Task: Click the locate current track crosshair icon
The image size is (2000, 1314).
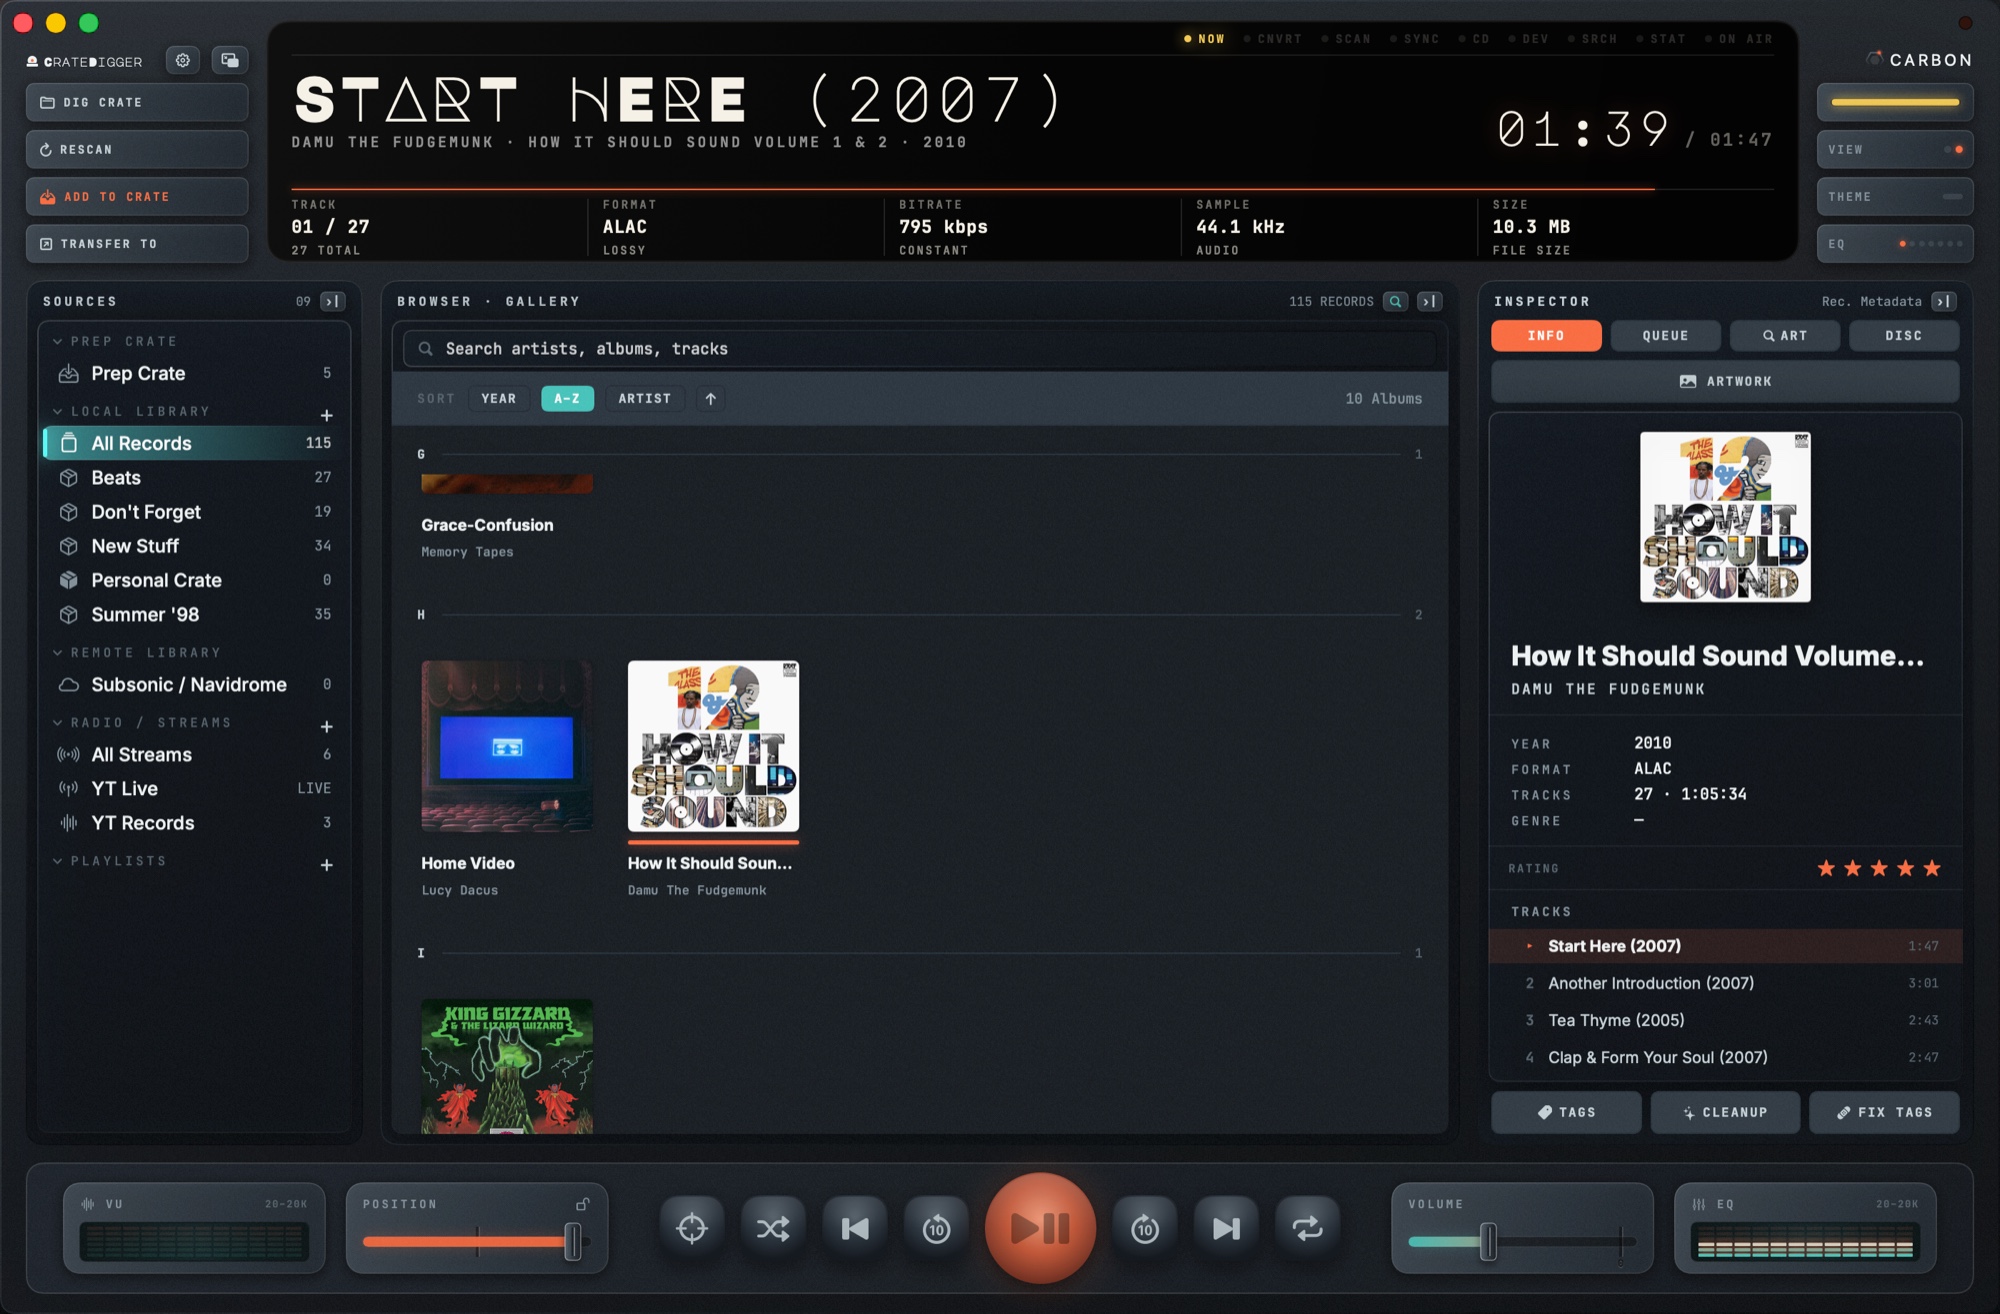Action: [x=692, y=1228]
